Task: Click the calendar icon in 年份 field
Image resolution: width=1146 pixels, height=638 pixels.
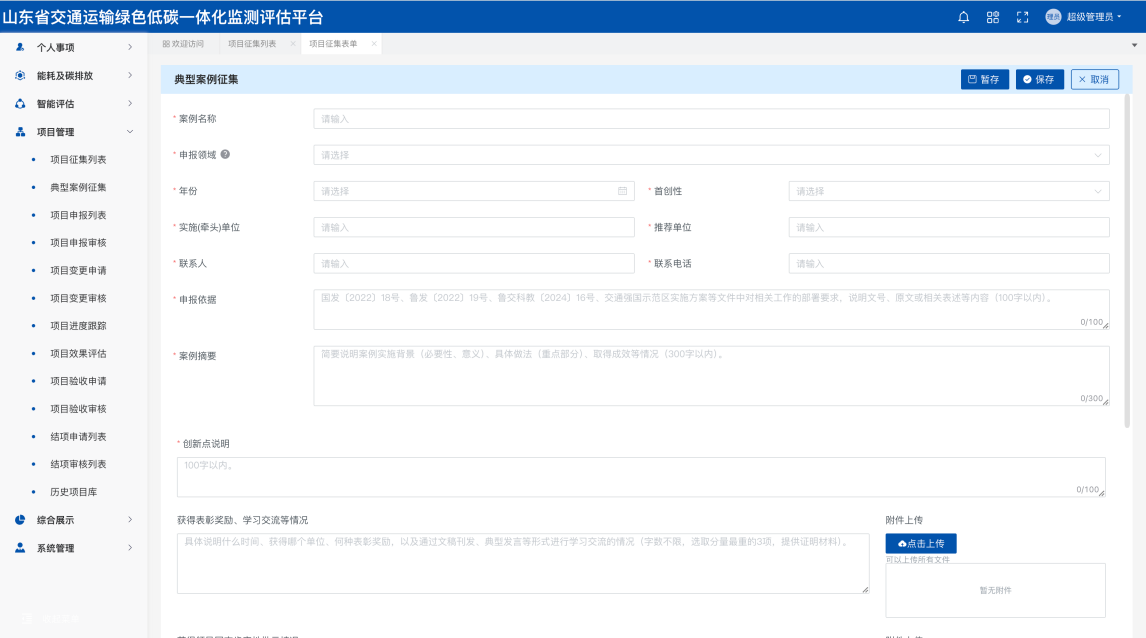Action: [622, 191]
